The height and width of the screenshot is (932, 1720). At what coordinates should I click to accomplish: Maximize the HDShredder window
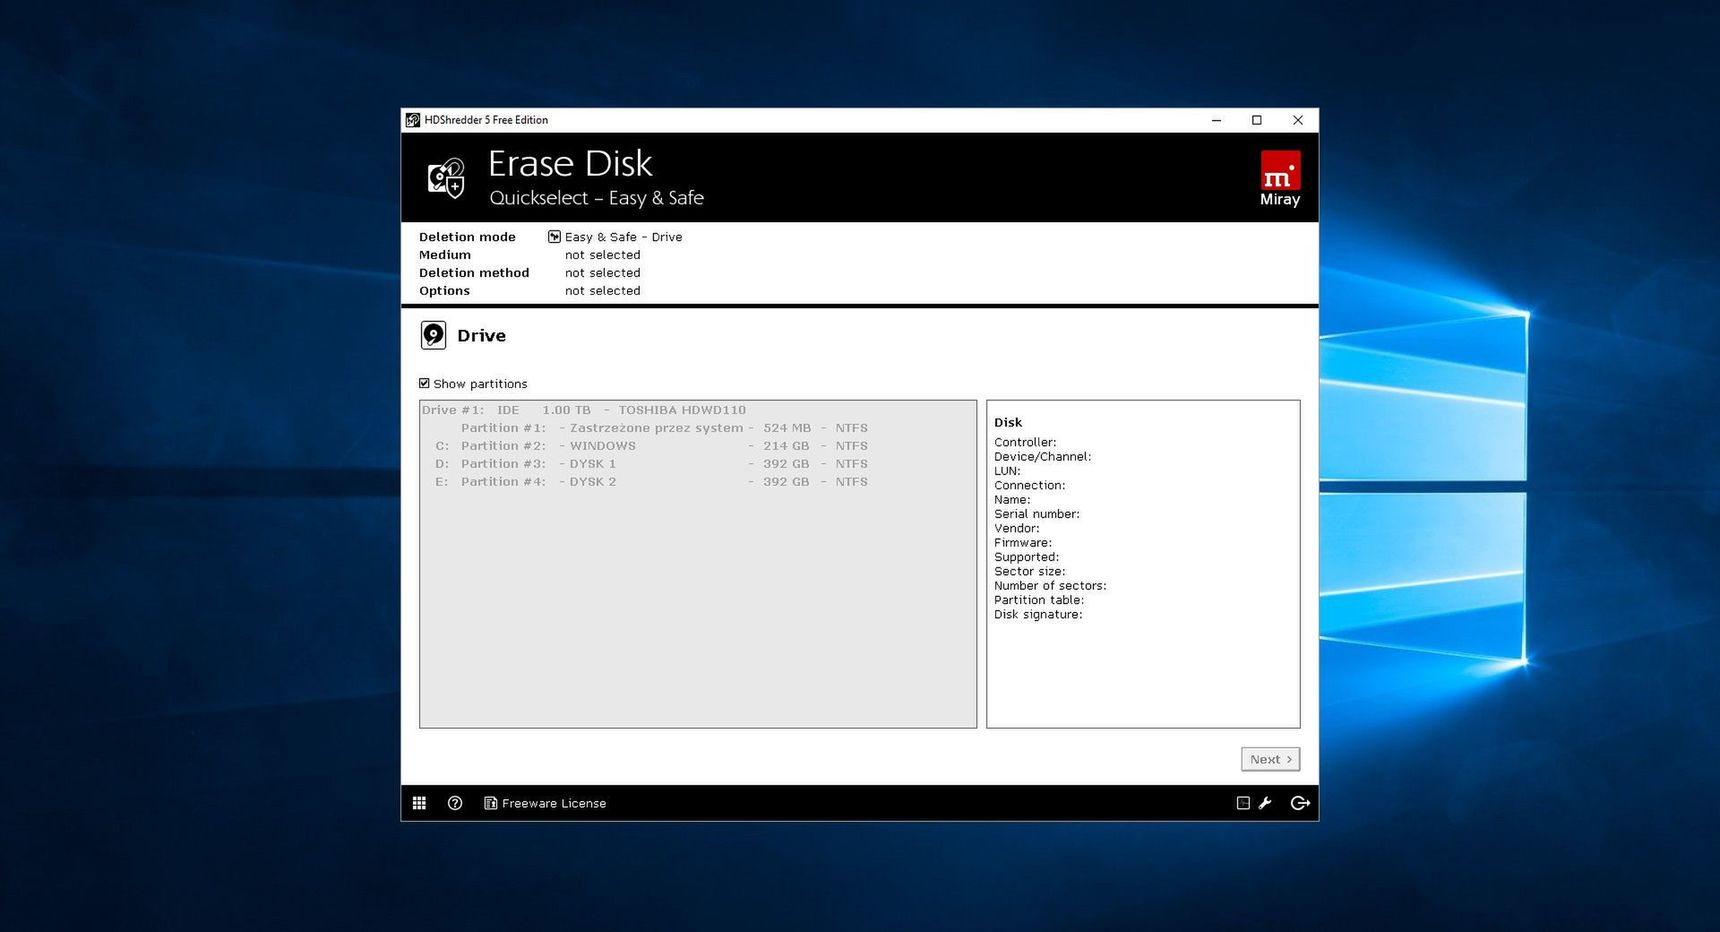click(x=1257, y=120)
